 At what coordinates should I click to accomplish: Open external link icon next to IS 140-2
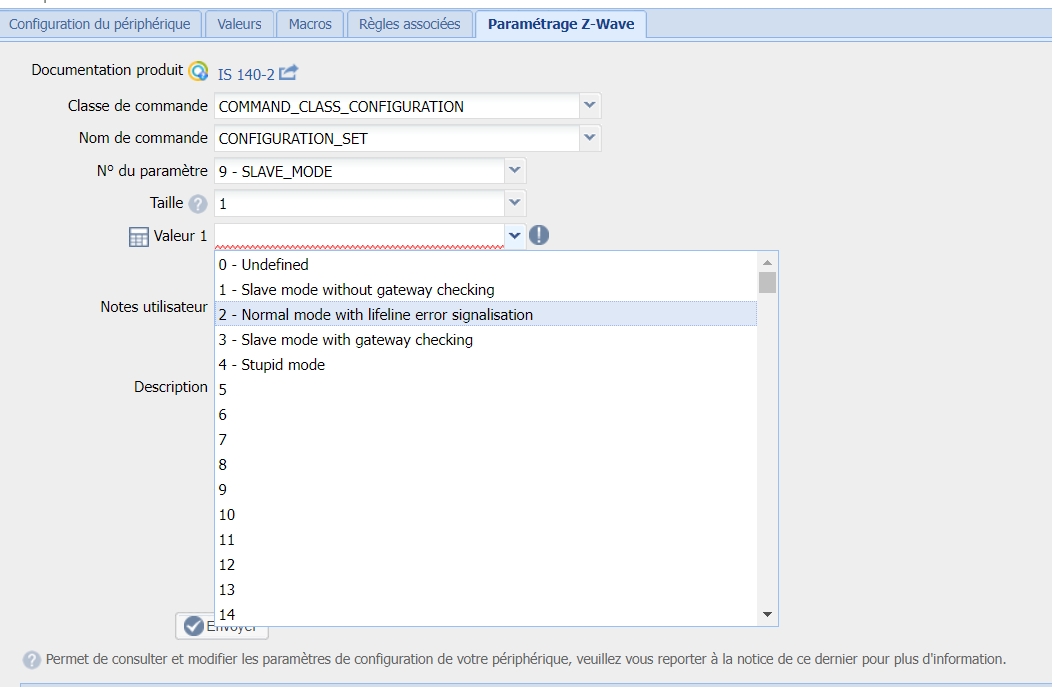[x=289, y=73]
